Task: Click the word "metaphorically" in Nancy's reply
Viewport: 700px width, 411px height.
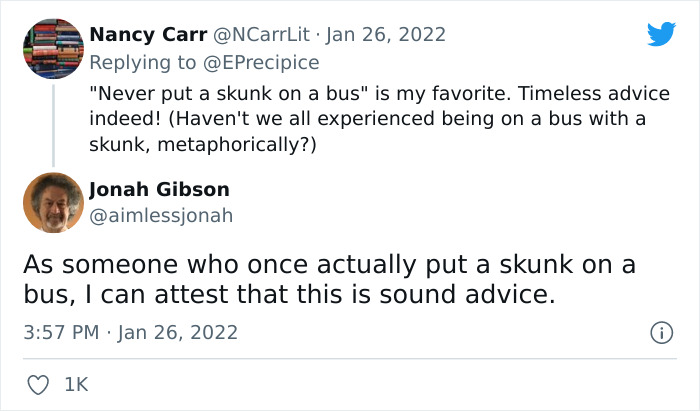Action: 241,143
